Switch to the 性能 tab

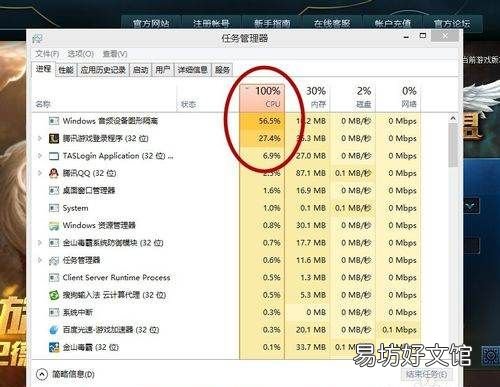coord(66,70)
